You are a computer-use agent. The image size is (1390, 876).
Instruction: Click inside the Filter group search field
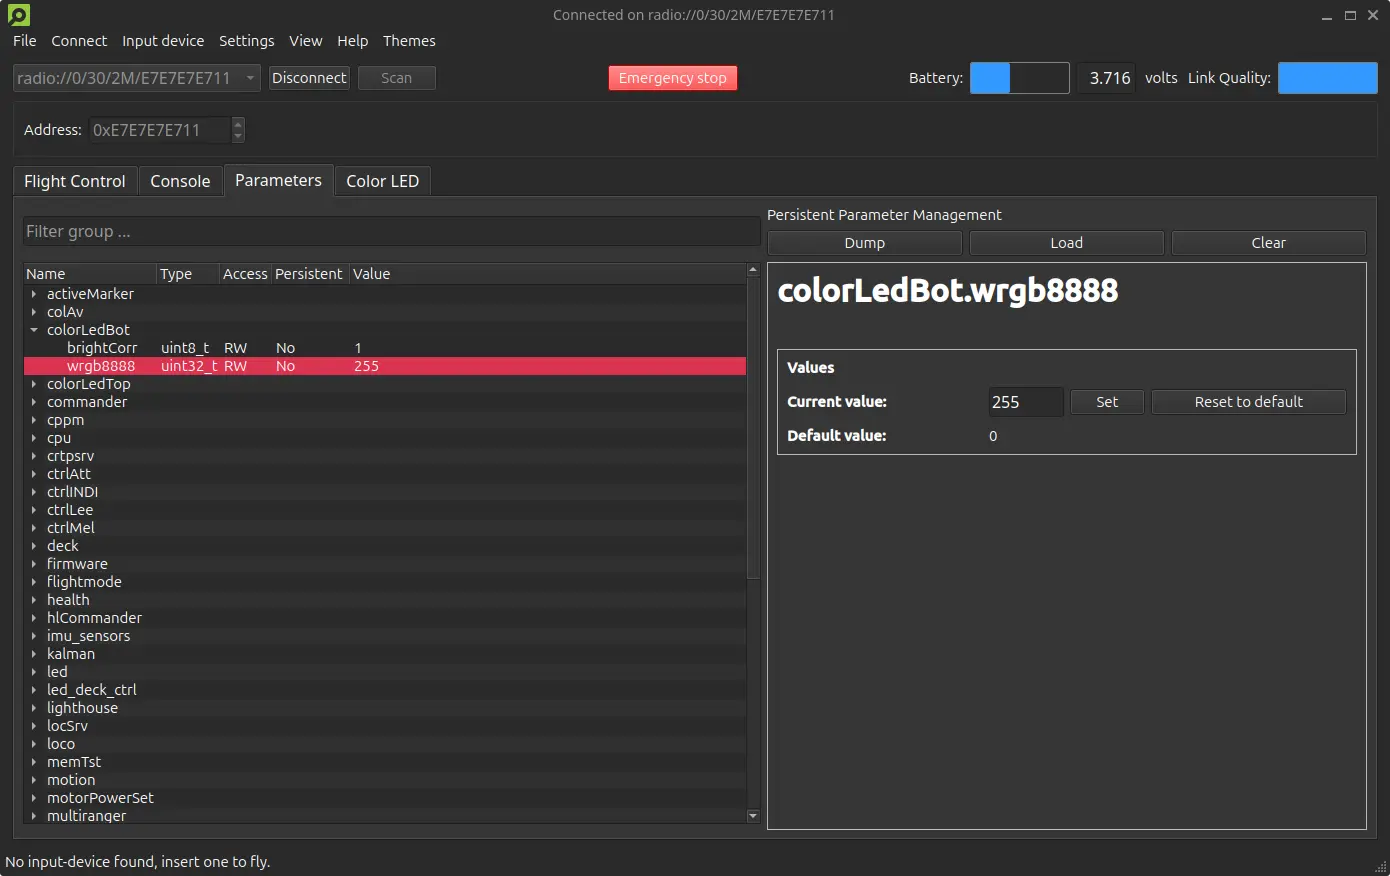point(390,231)
